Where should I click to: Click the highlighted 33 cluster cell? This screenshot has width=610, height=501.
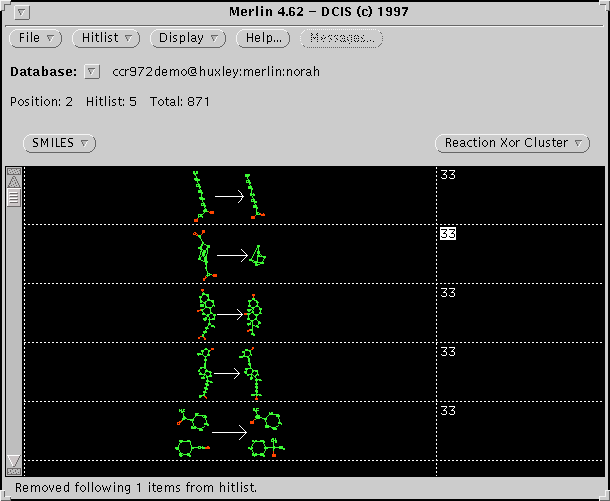448,234
